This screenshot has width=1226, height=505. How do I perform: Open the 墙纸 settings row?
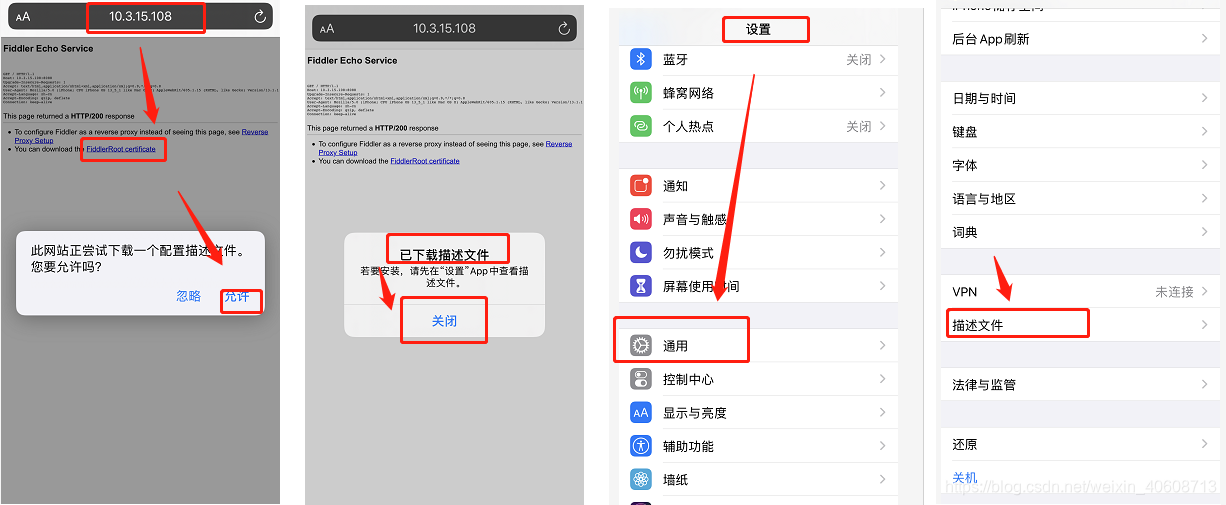coord(757,479)
